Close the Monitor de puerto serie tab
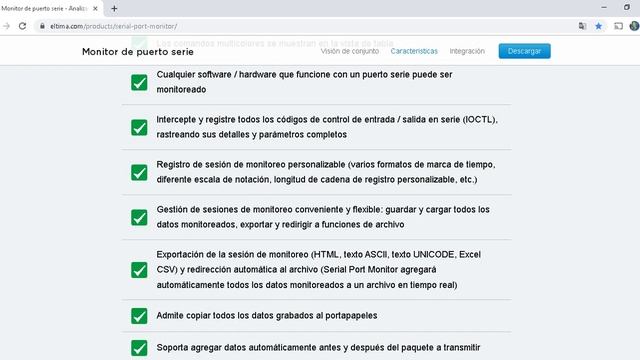 click(x=95, y=8)
